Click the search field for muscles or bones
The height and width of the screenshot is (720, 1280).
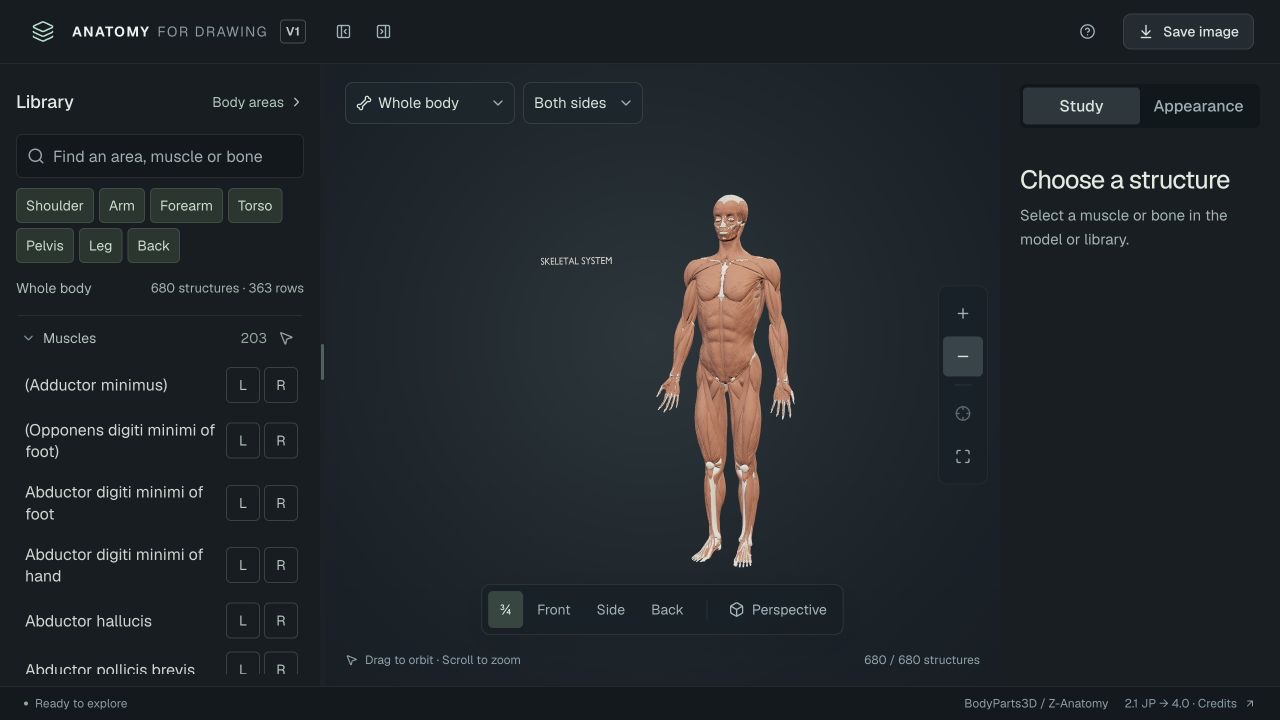click(160, 156)
